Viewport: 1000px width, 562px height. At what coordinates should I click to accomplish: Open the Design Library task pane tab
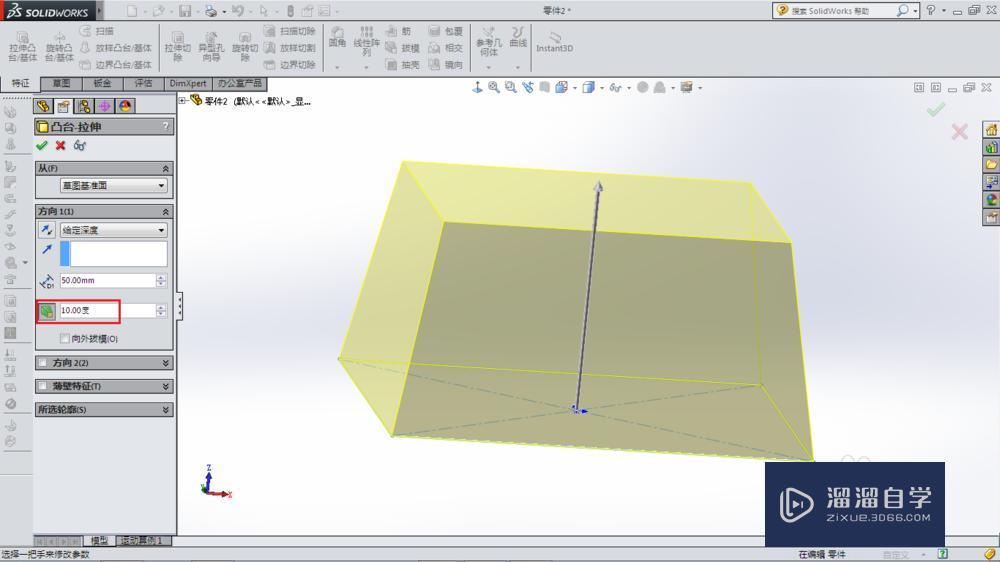tap(991, 147)
